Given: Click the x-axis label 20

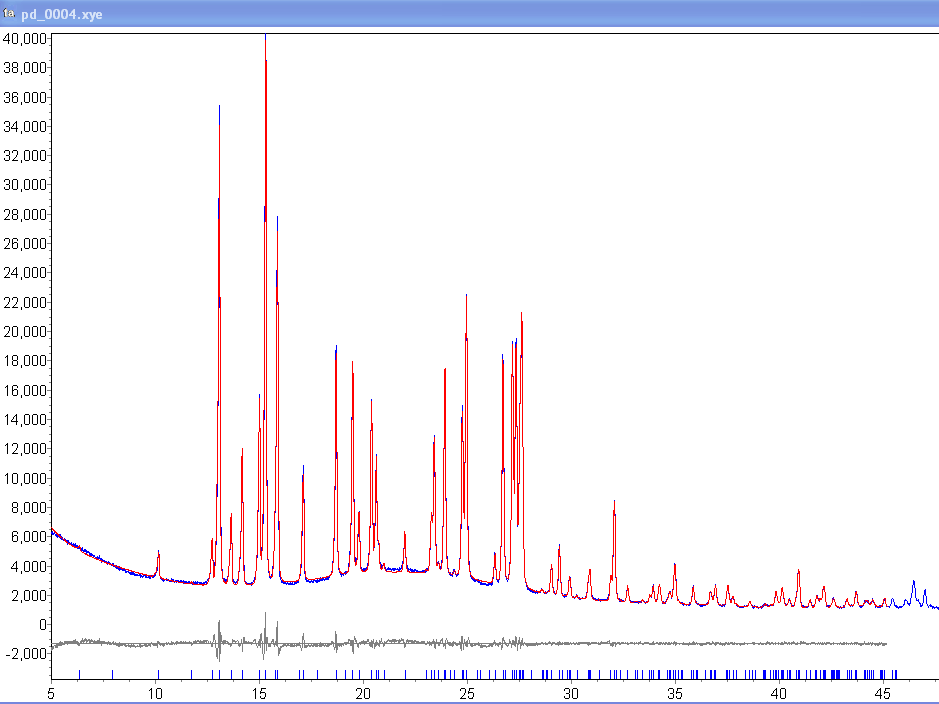Looking at the screenshot, I should pyautogui.click(x=363, y=694).
